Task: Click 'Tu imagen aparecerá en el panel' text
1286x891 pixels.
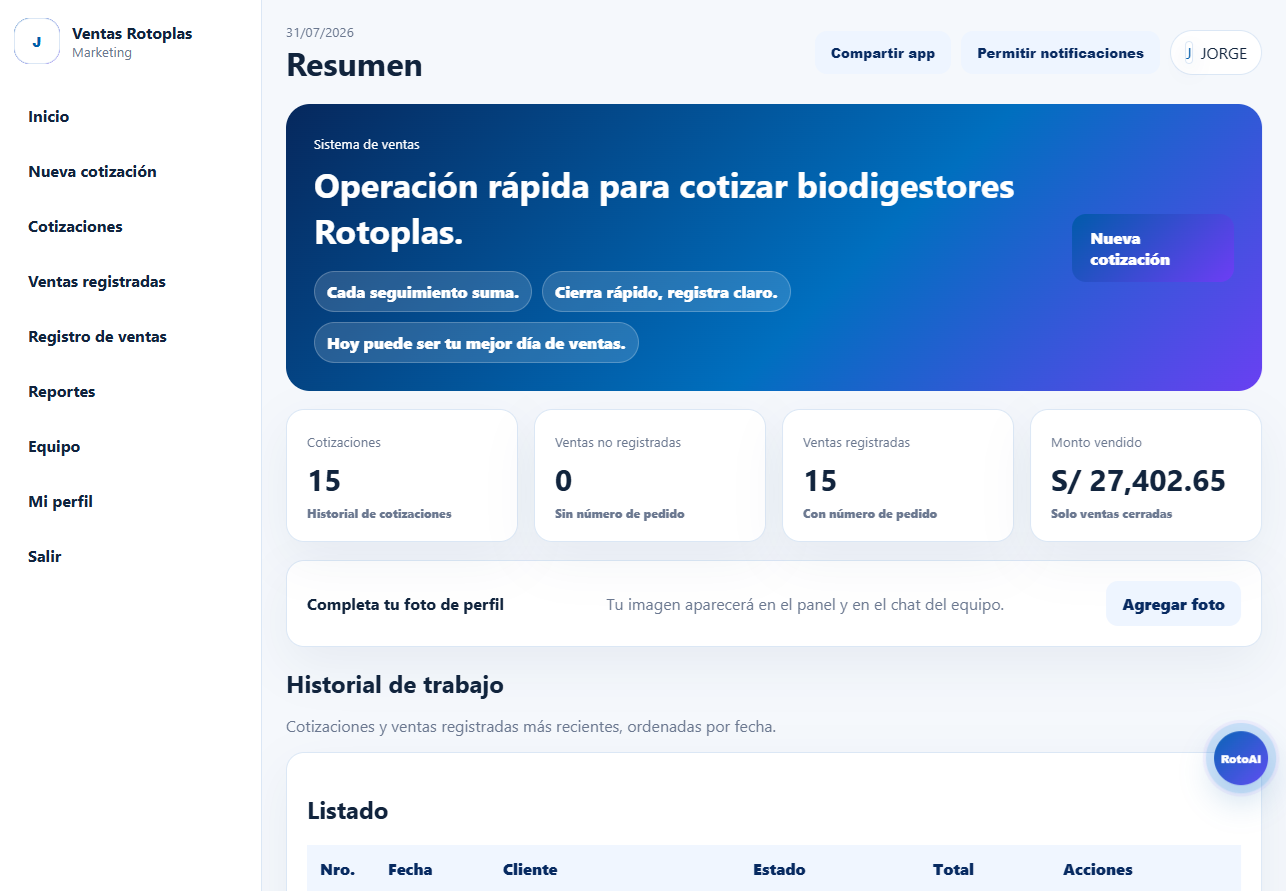Action: pos(805,605)
